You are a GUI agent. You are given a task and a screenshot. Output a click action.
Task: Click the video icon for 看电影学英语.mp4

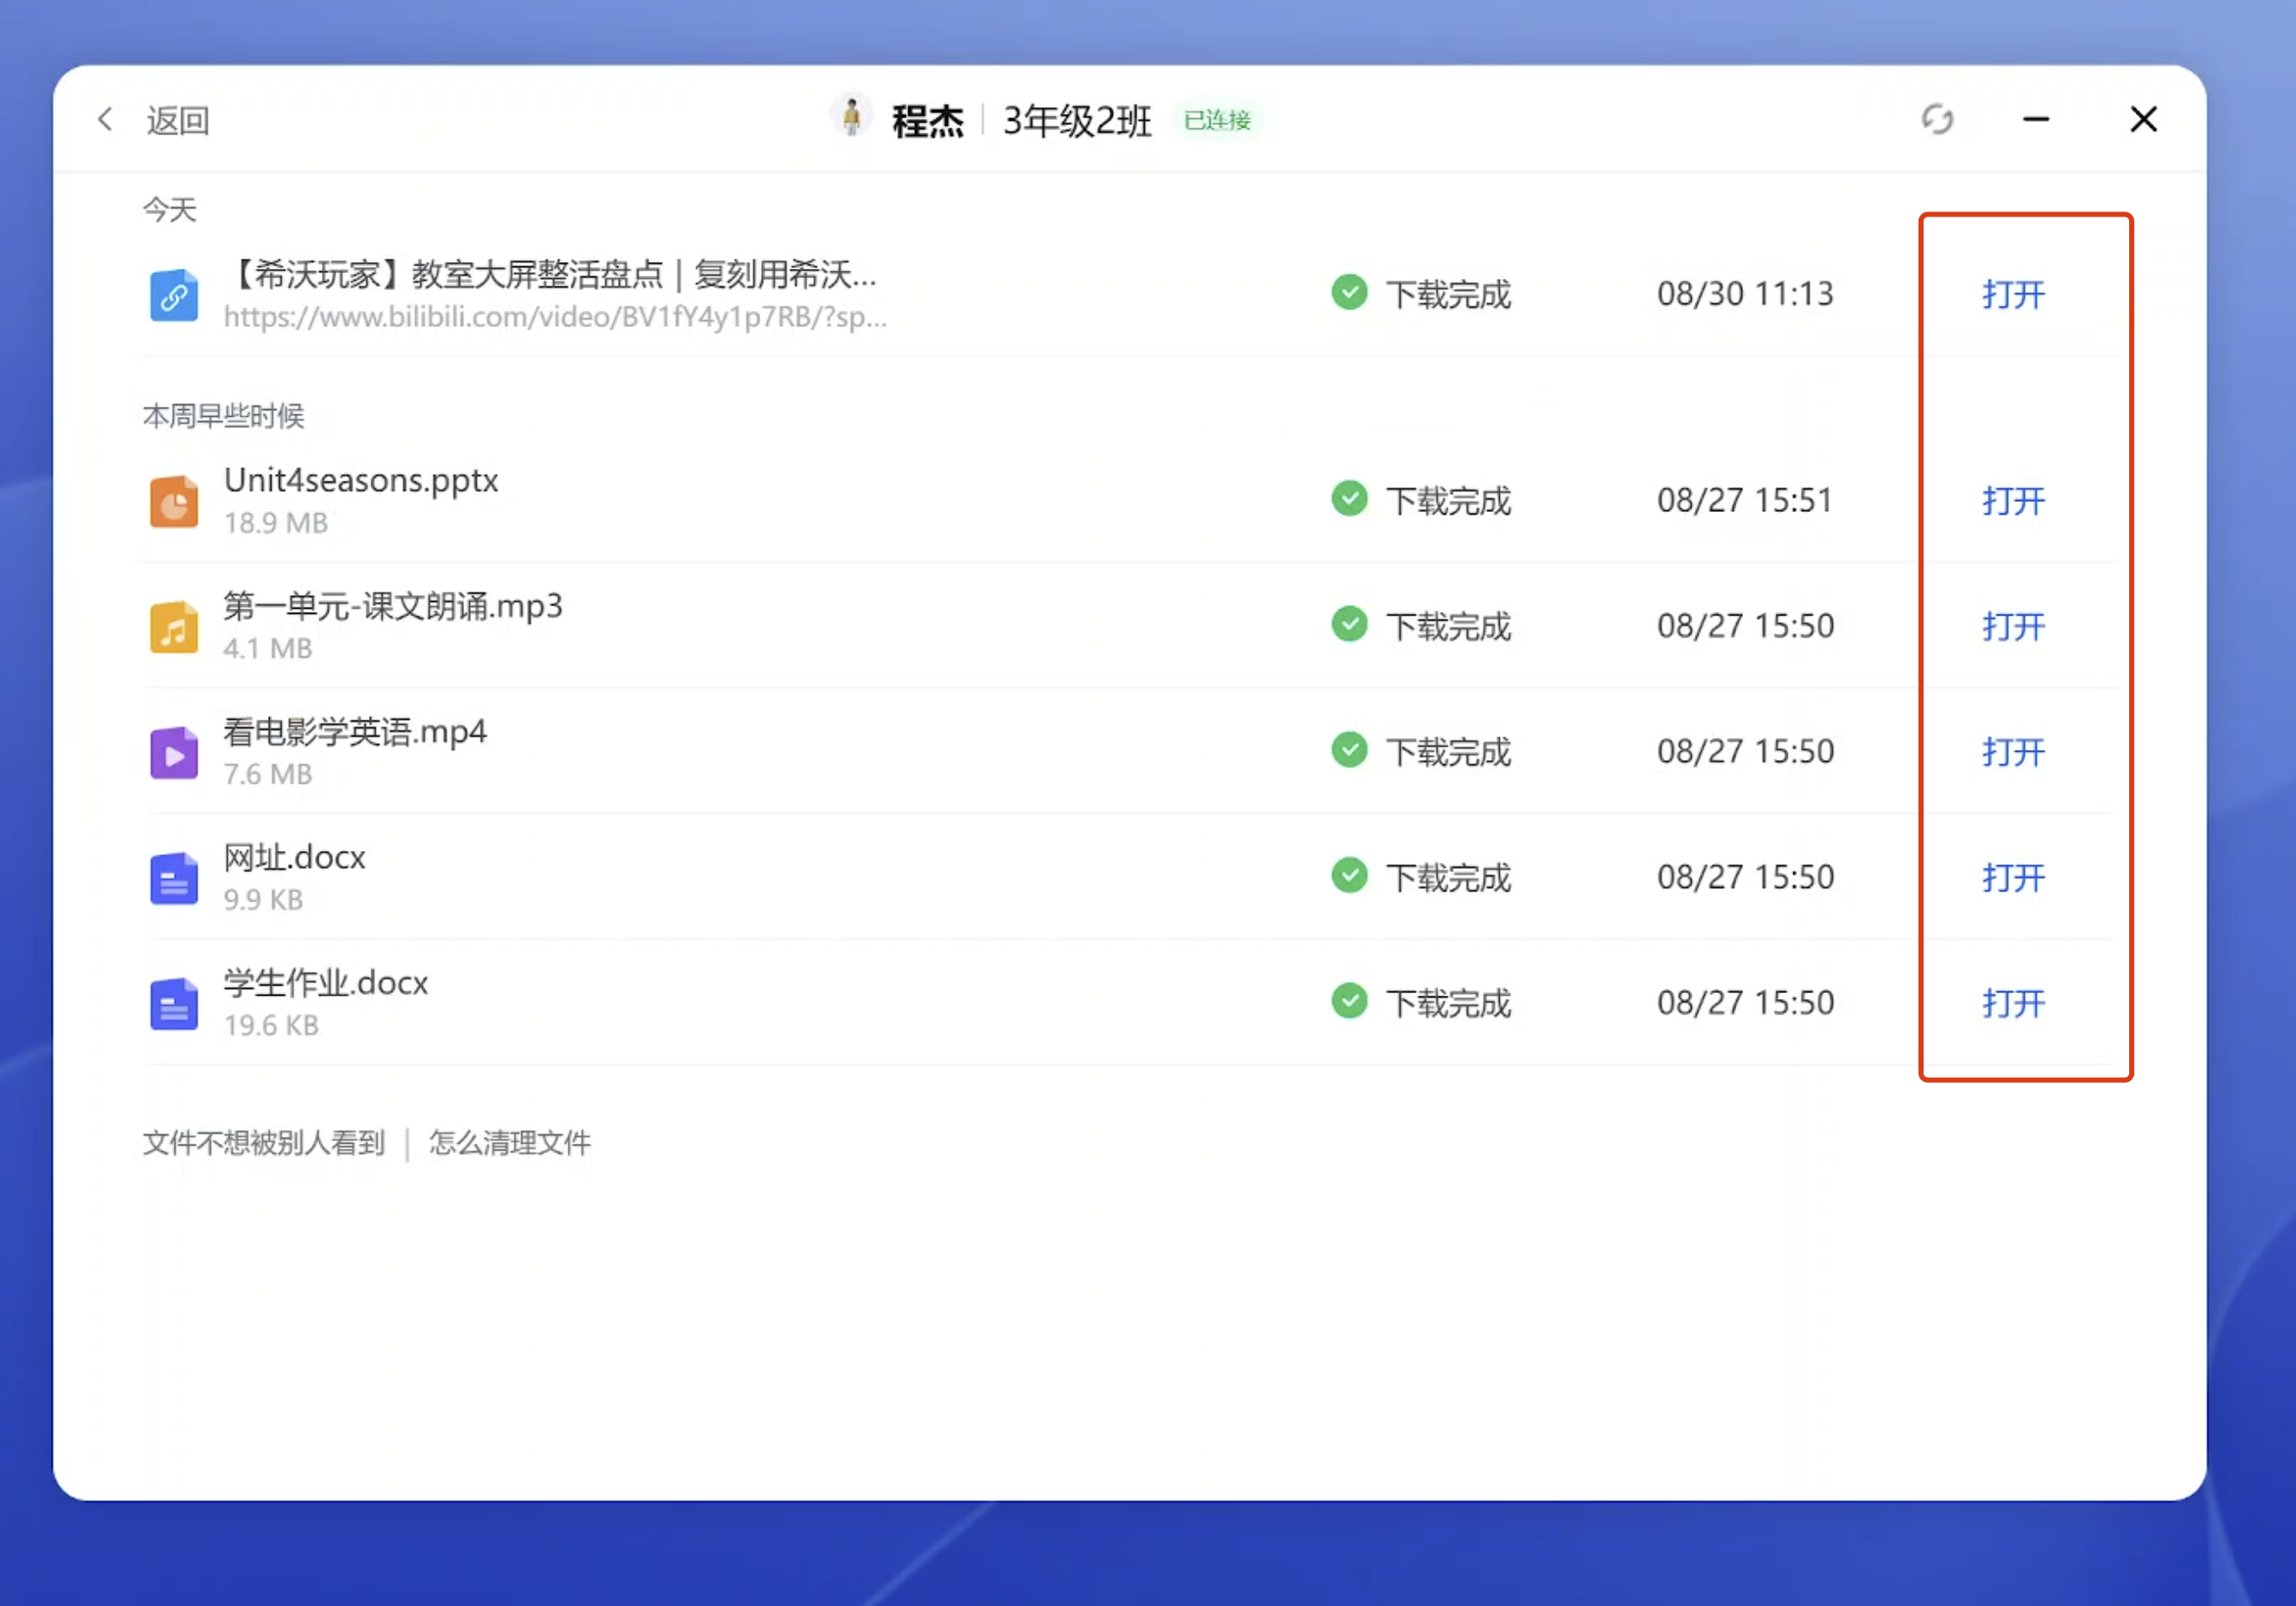pyautogui.click(x=174, y=753)
